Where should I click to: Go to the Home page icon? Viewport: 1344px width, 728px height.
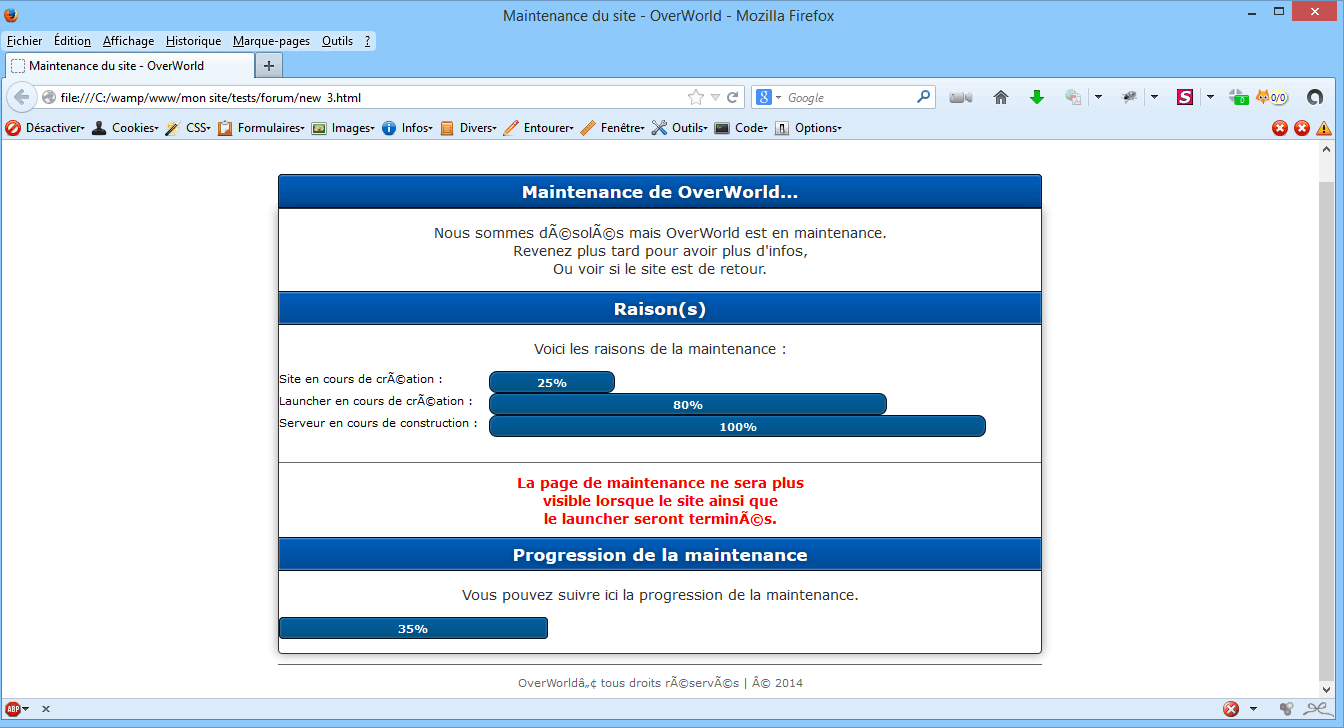1001,97
